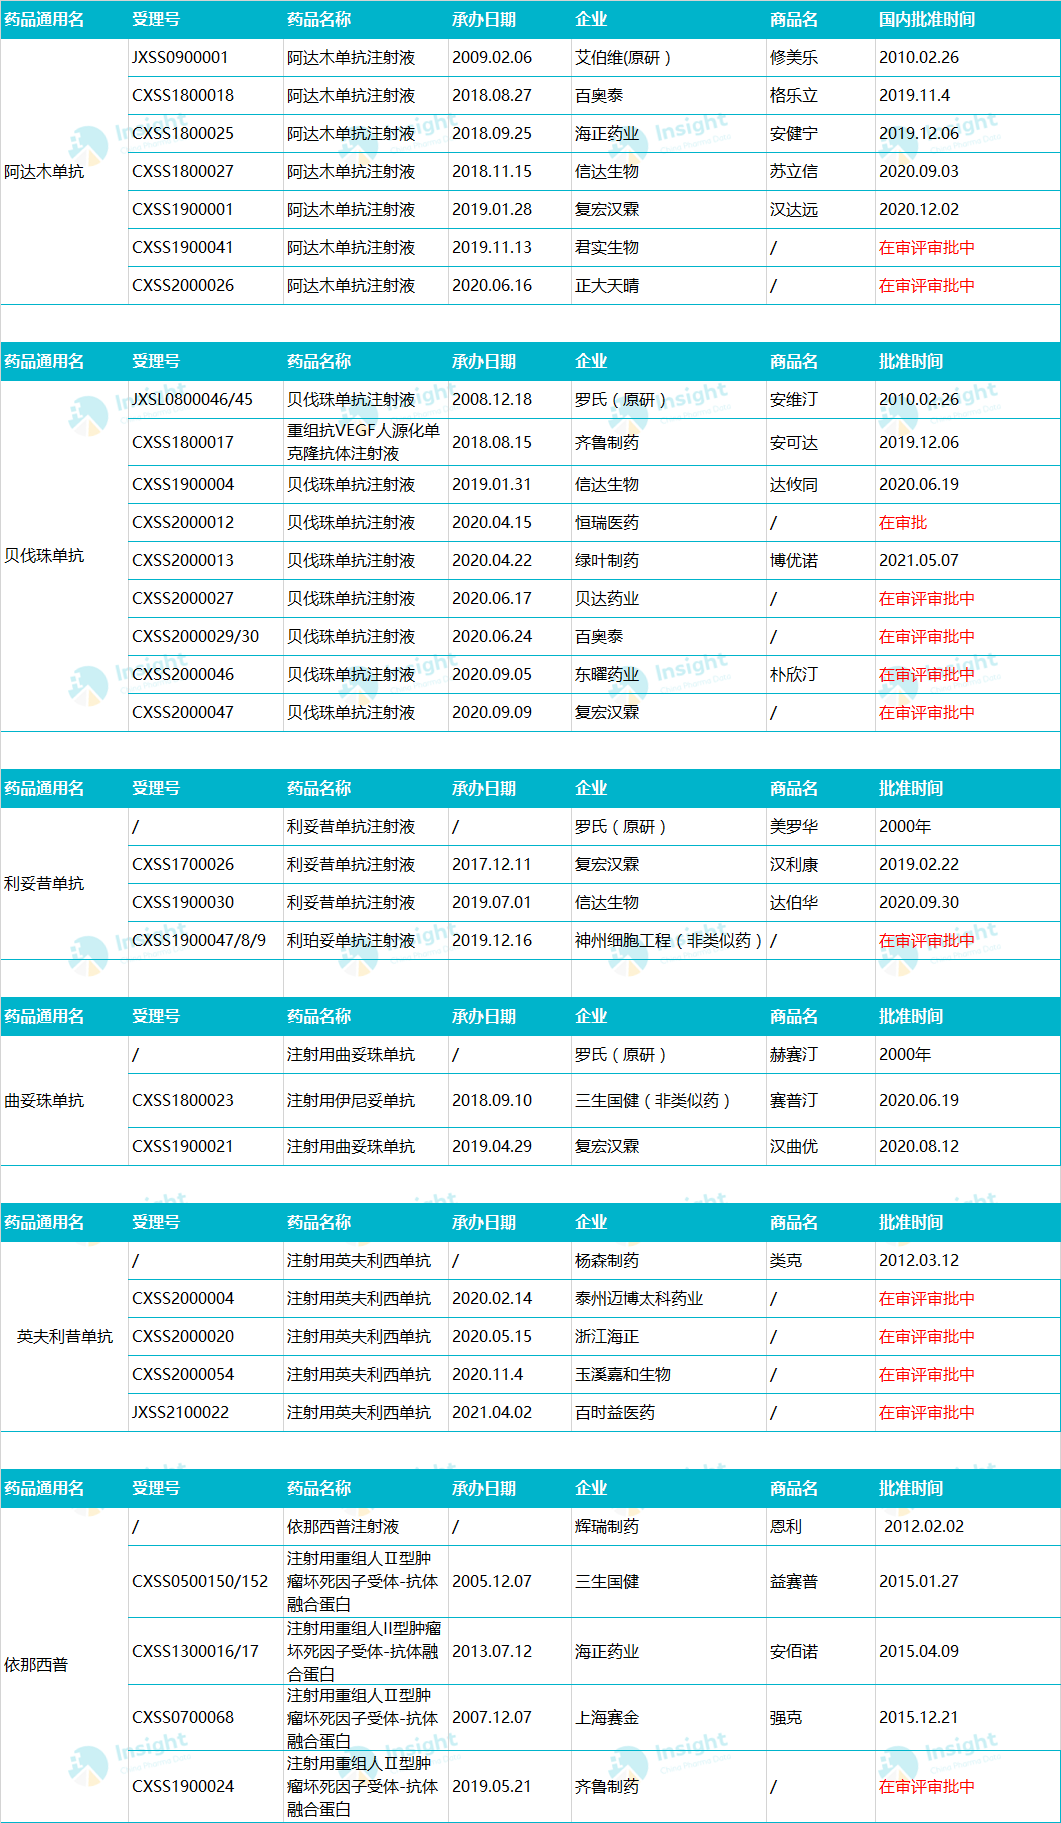Viewport: 1061px width, 1823px height.
Task: Click trade name 强克
Action: click(786, 1718)
